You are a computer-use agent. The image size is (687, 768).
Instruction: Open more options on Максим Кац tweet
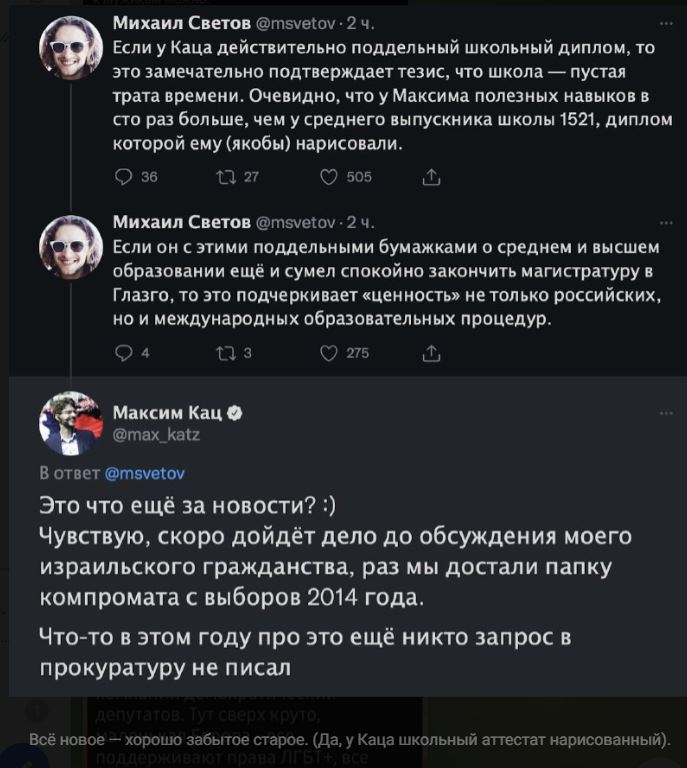(667, 413)
